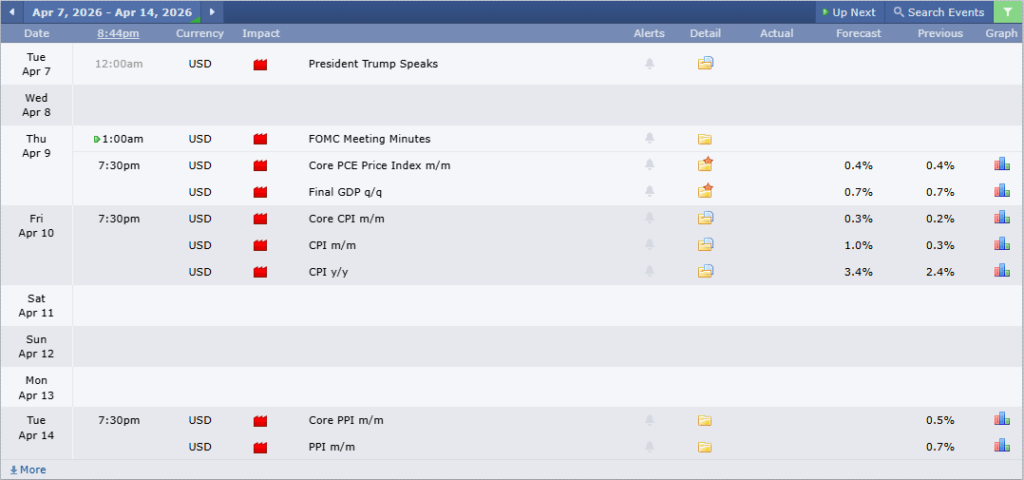View graph icon for CPI y/y
This screenshot has height=480, width=1024.
[x=1001, y=271]
